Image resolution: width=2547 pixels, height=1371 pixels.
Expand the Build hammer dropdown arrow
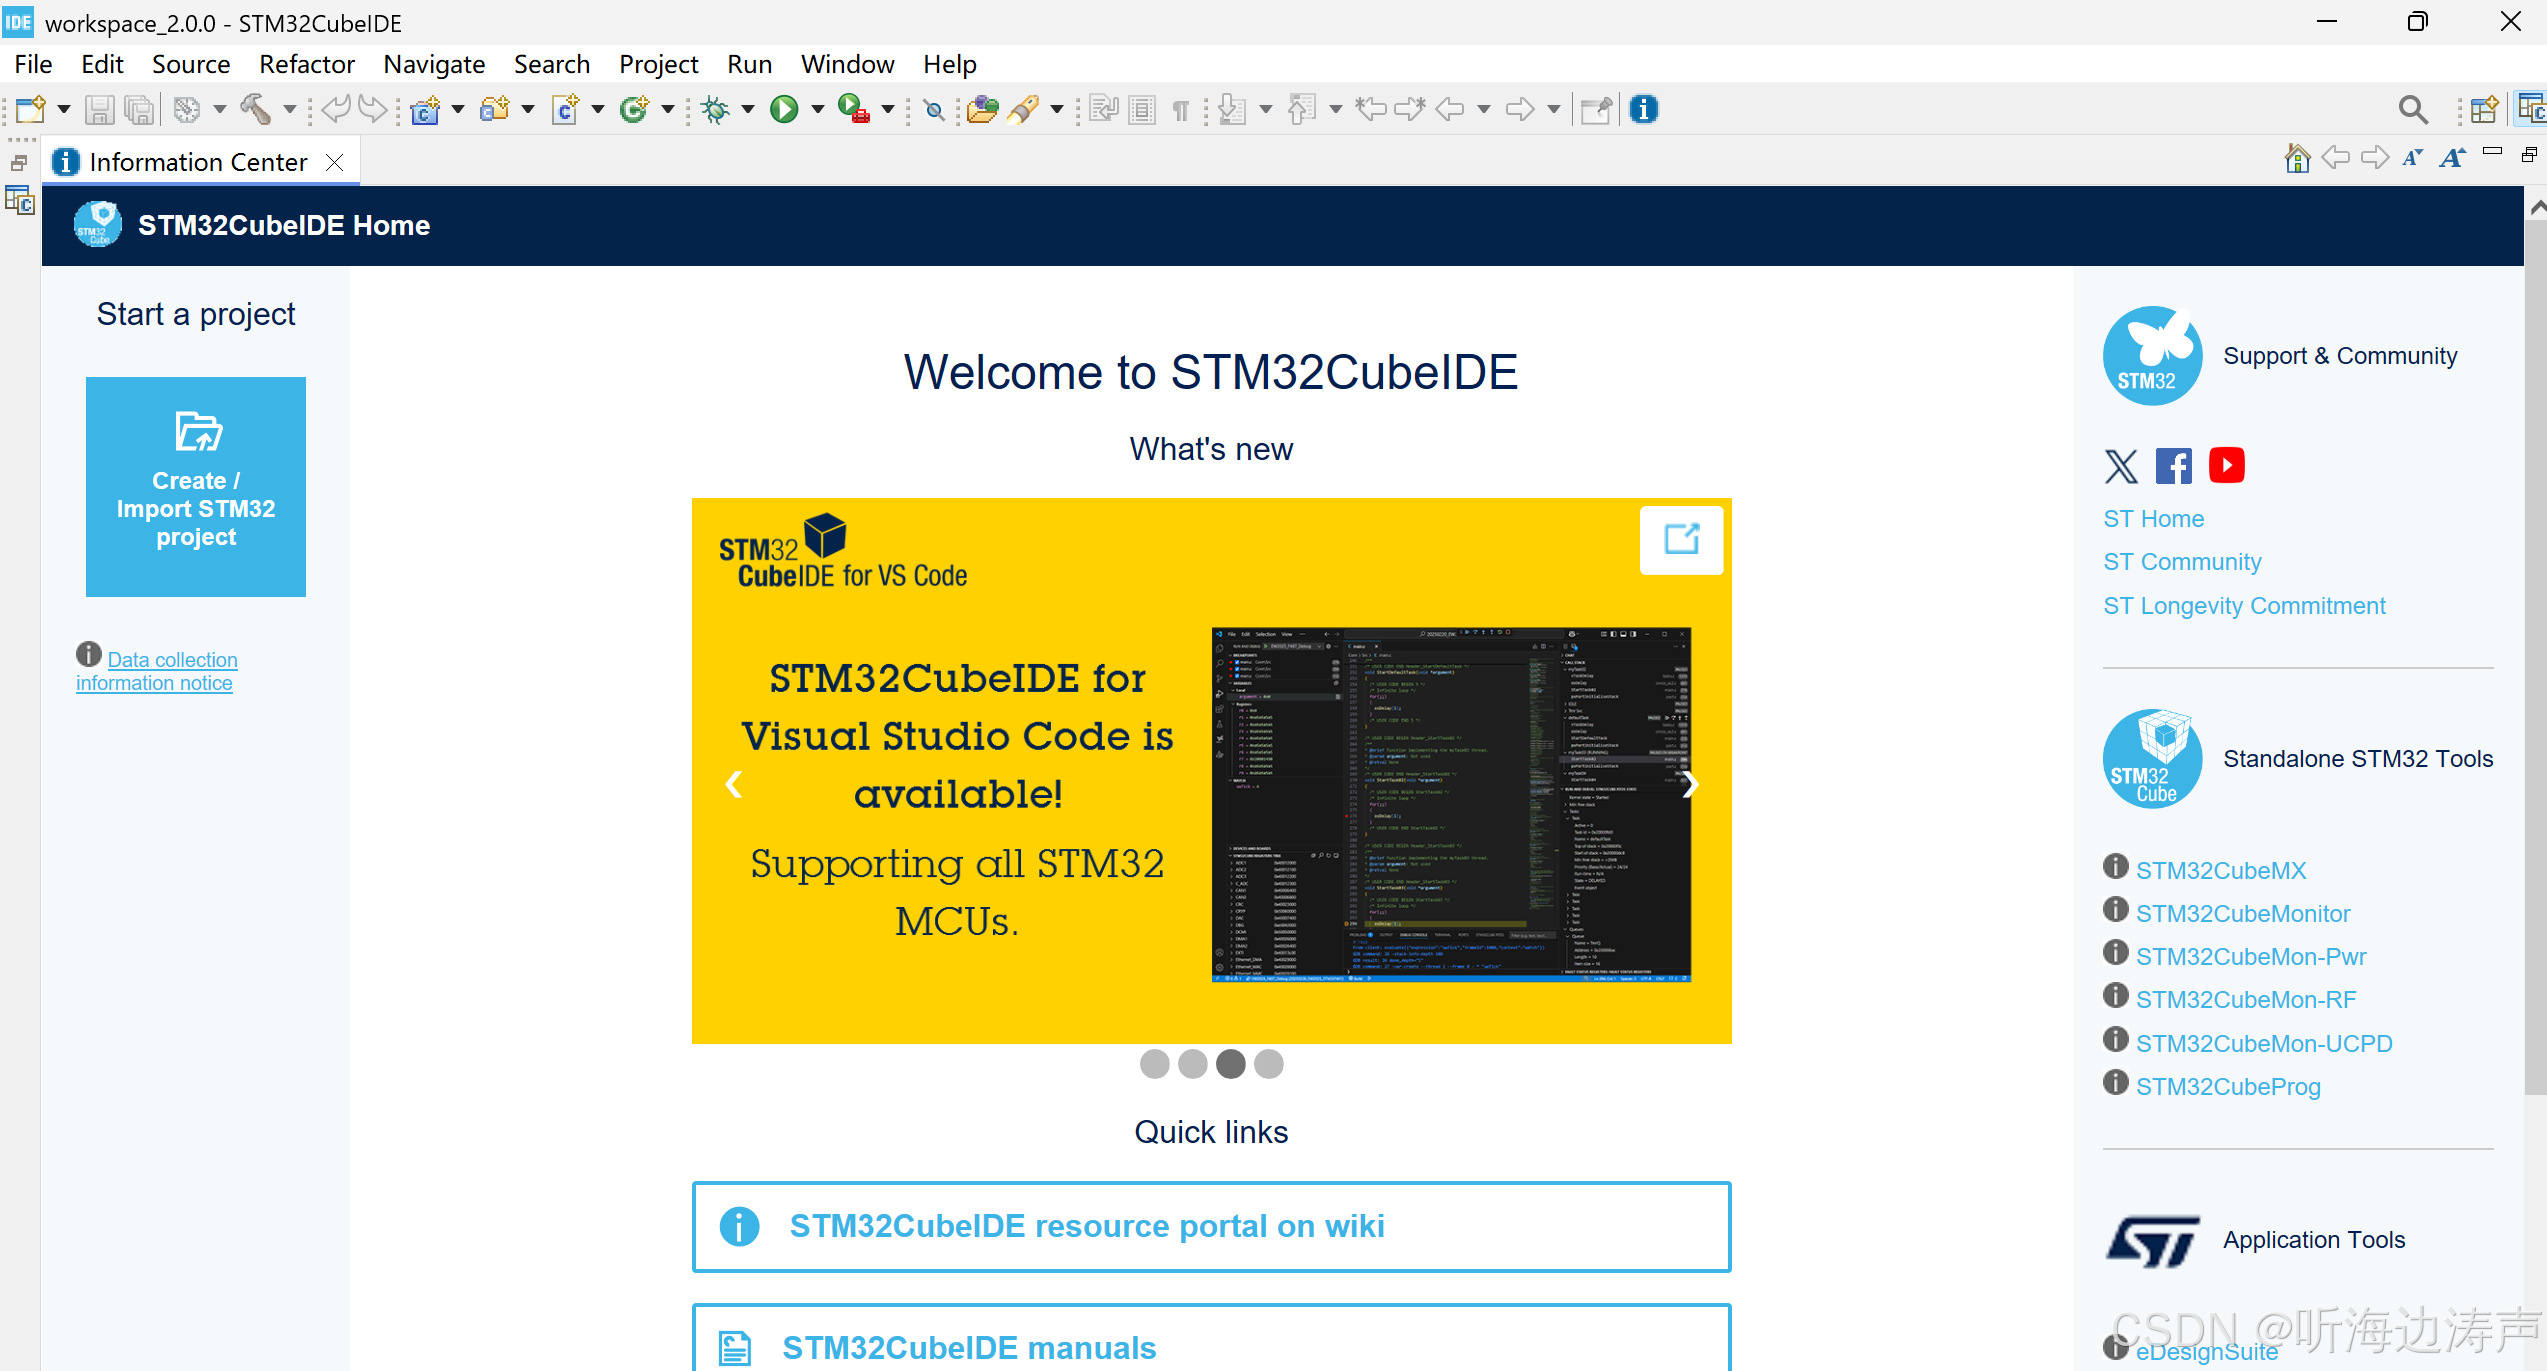point(290,110)
